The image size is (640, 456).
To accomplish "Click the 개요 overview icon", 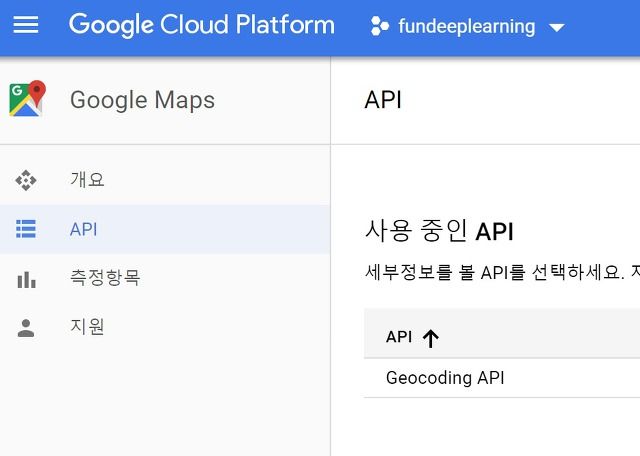I will (x=26, y=180).
